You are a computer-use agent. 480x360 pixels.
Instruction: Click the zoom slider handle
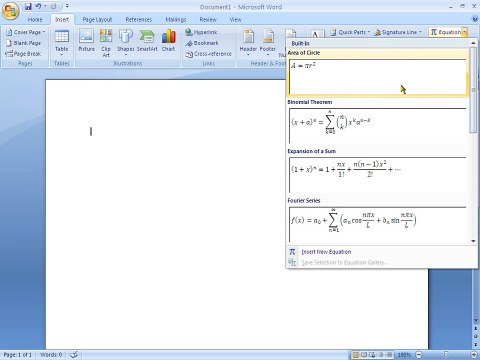(x=446, y=354)
